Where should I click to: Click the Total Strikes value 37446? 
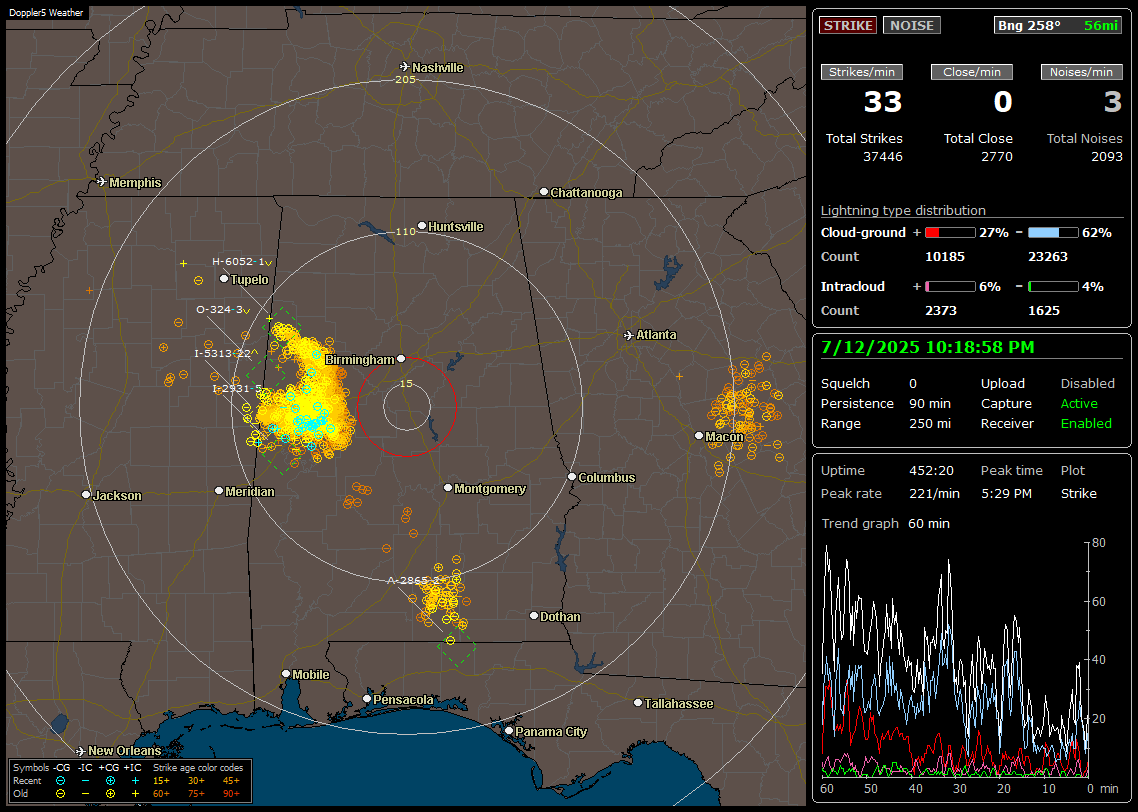click(883, 157)
